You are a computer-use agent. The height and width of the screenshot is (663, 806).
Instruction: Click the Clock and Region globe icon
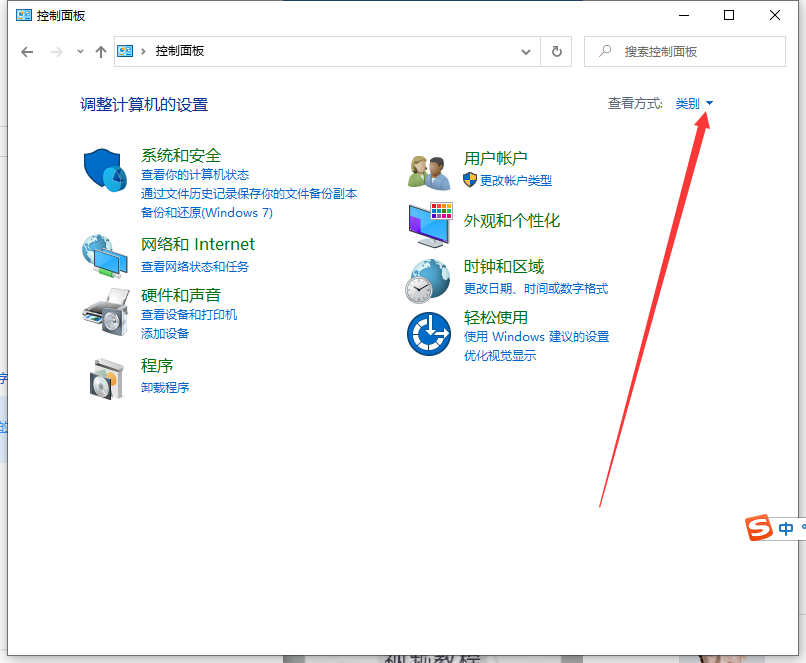(x=429, y=280)
